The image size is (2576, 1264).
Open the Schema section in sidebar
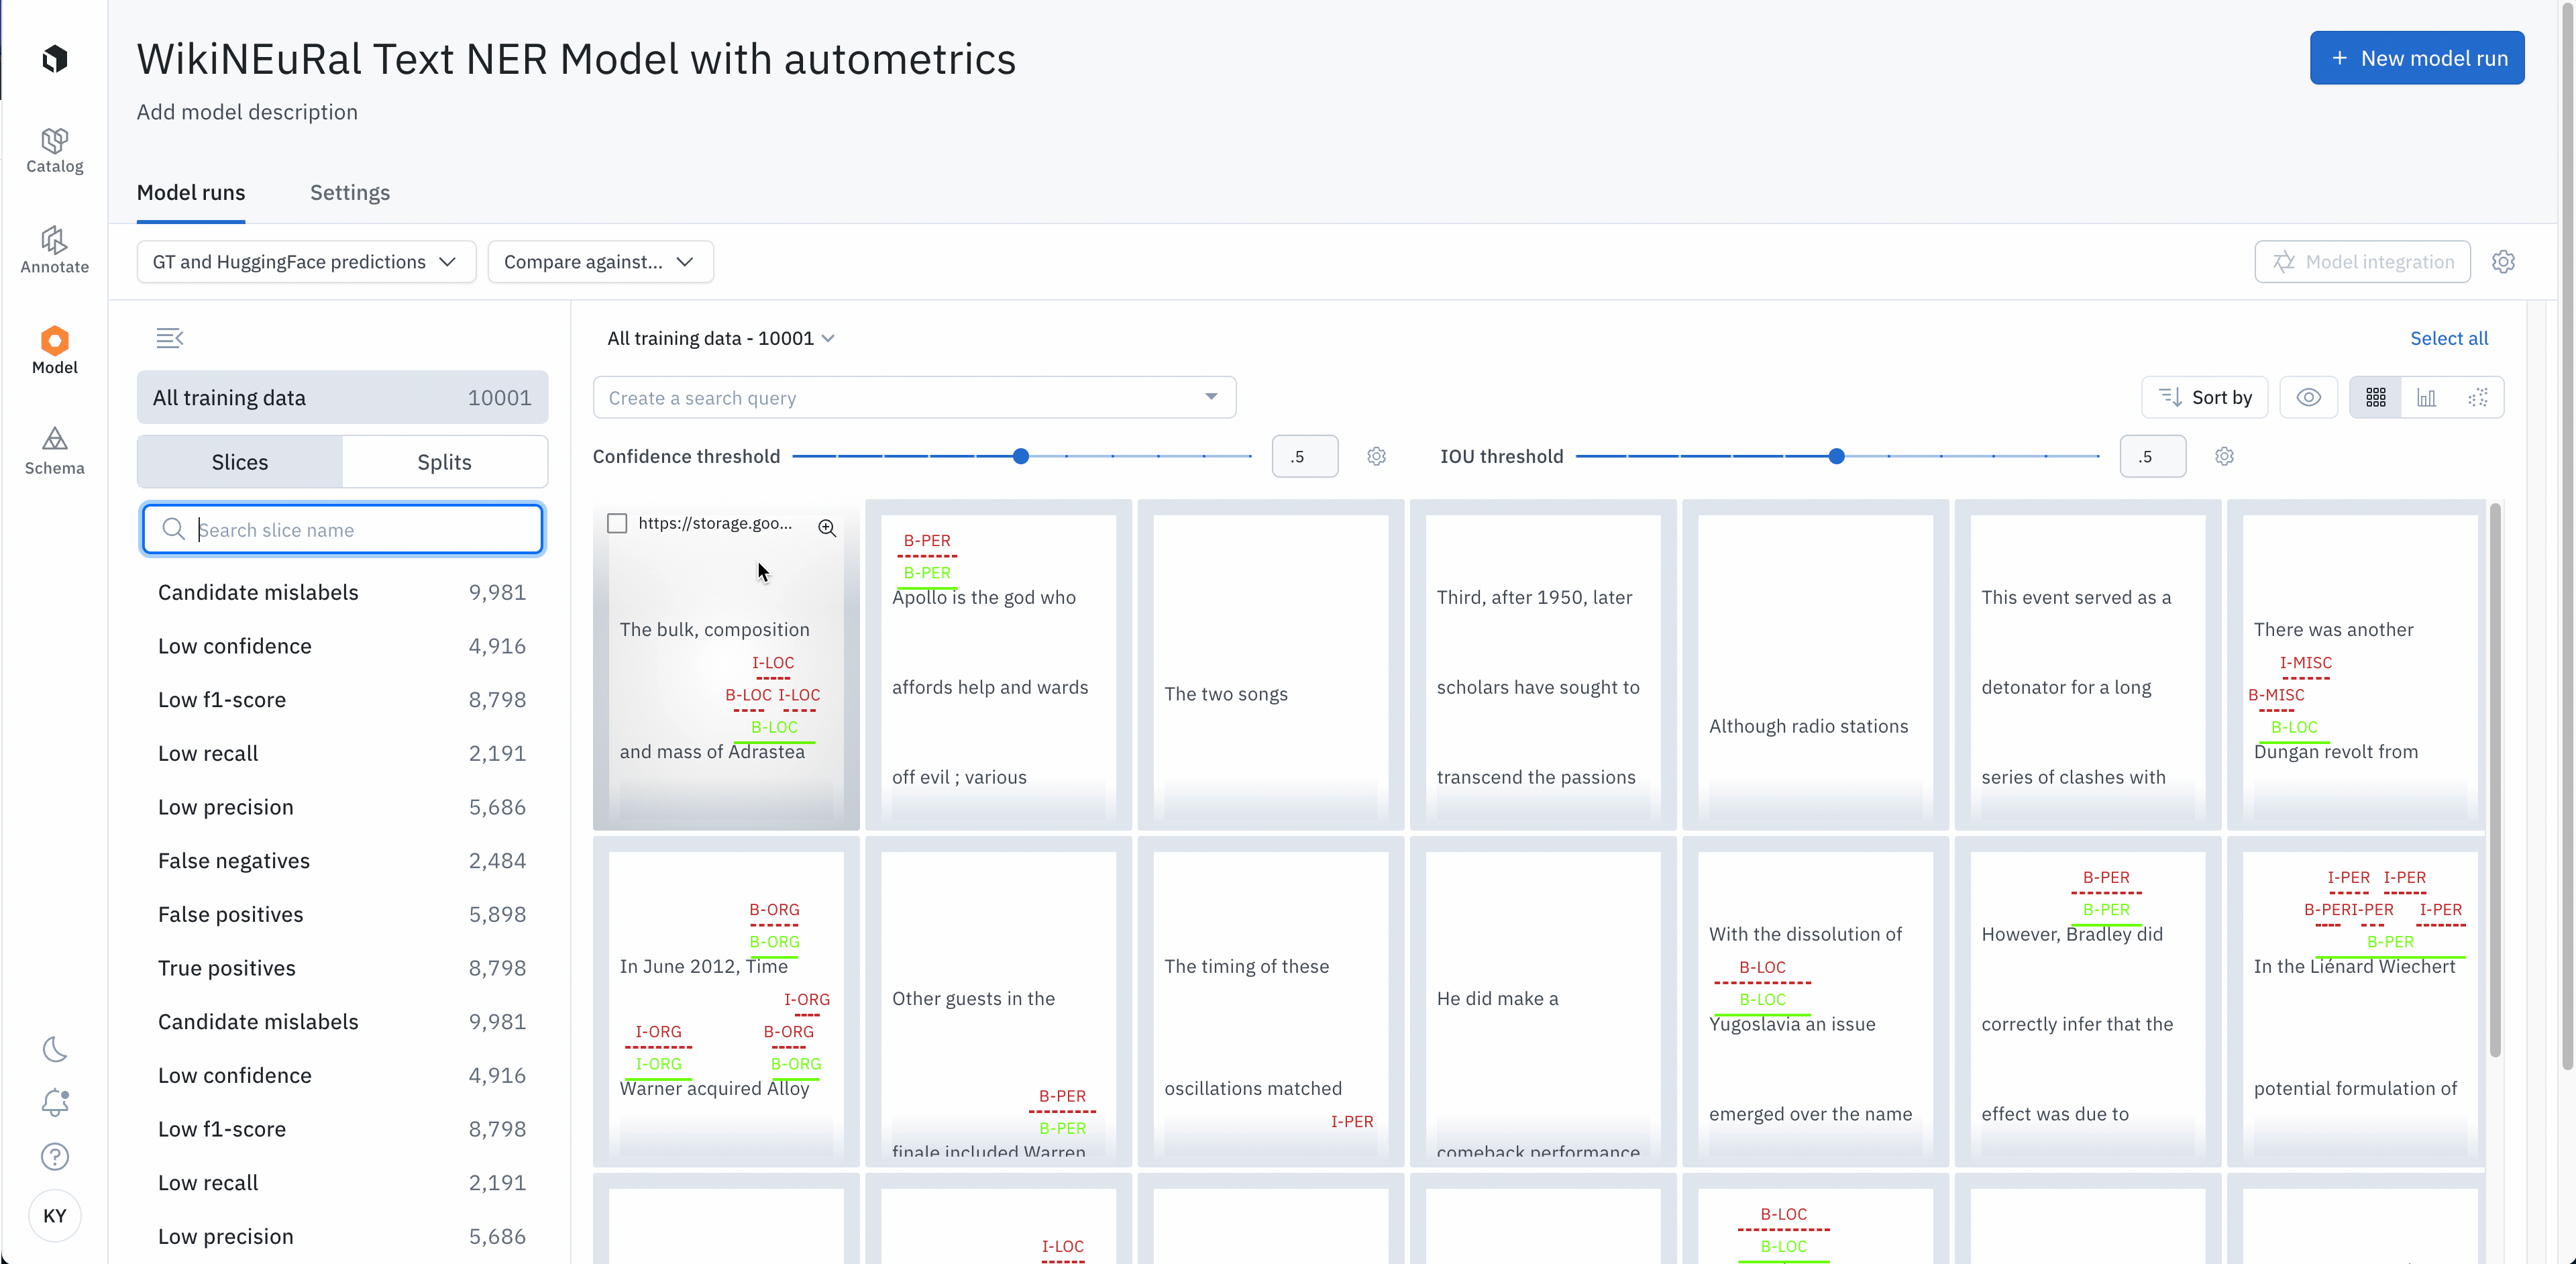54,451
